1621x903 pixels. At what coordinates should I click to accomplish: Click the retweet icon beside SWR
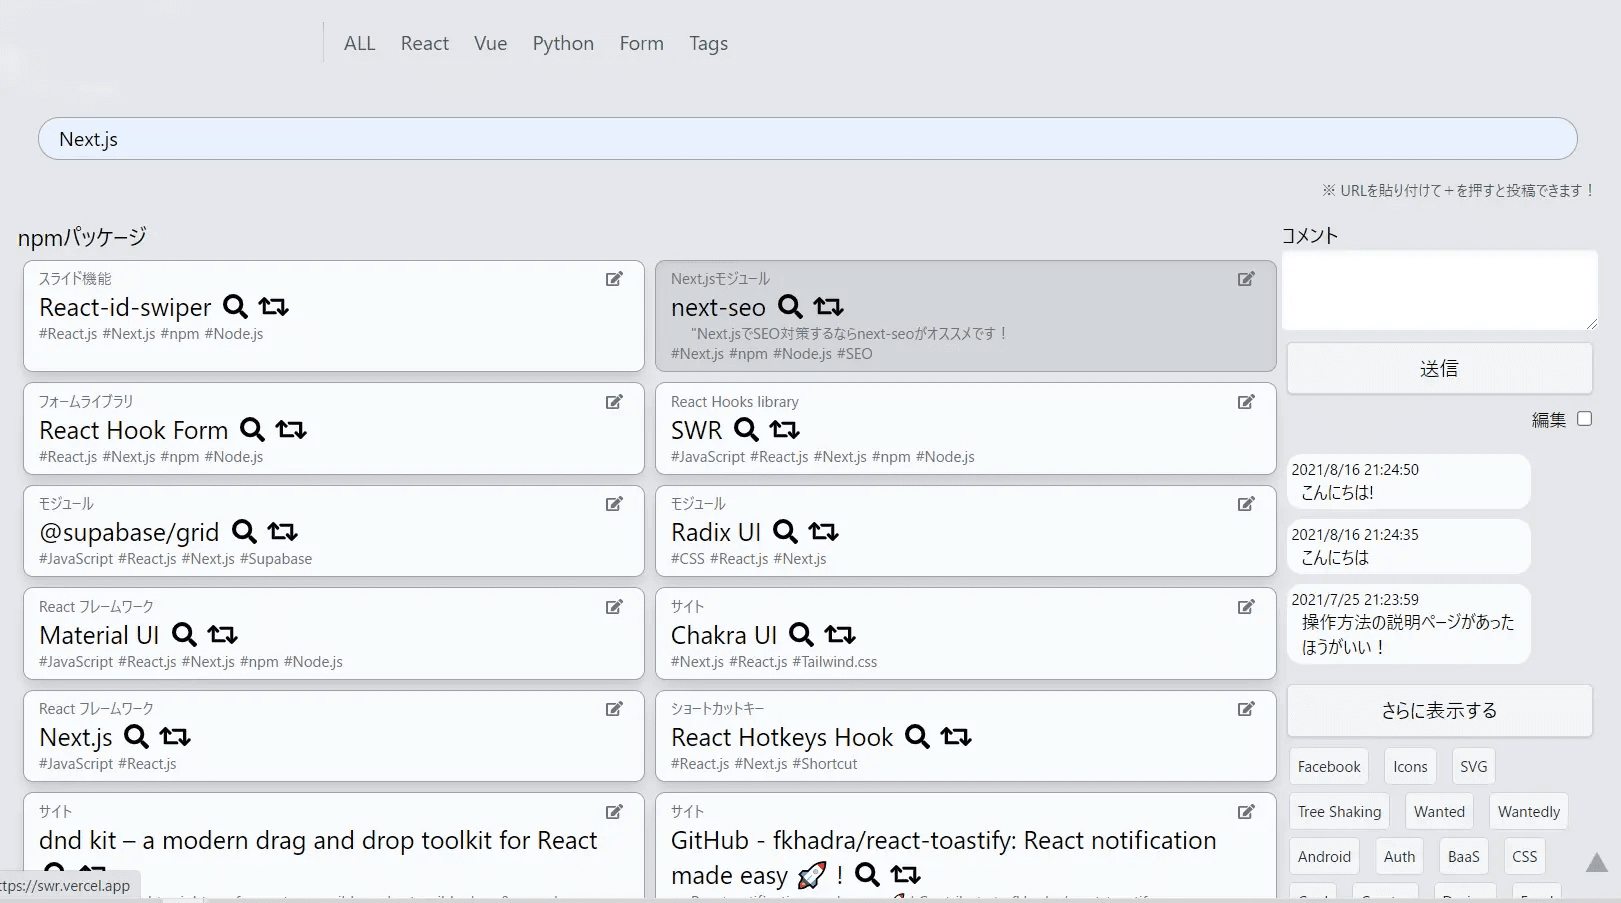(x=785, y=430)
